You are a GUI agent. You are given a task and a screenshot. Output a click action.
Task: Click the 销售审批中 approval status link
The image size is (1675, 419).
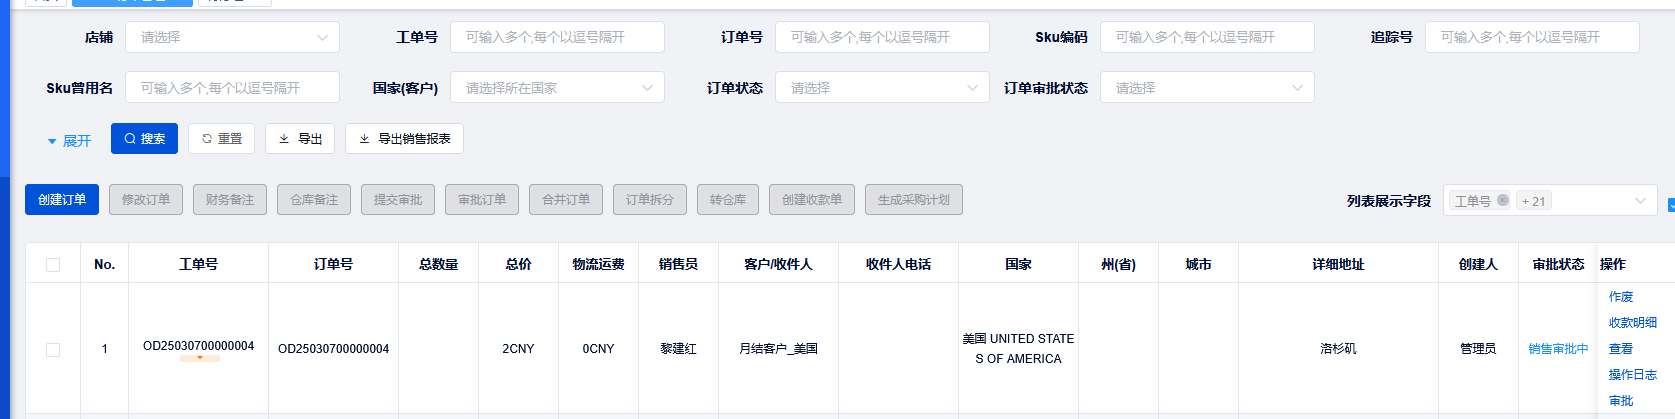click(1558, 349)
